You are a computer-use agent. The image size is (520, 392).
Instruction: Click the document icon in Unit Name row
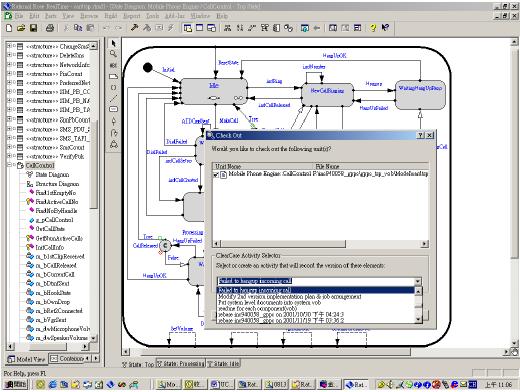point(223,174)
